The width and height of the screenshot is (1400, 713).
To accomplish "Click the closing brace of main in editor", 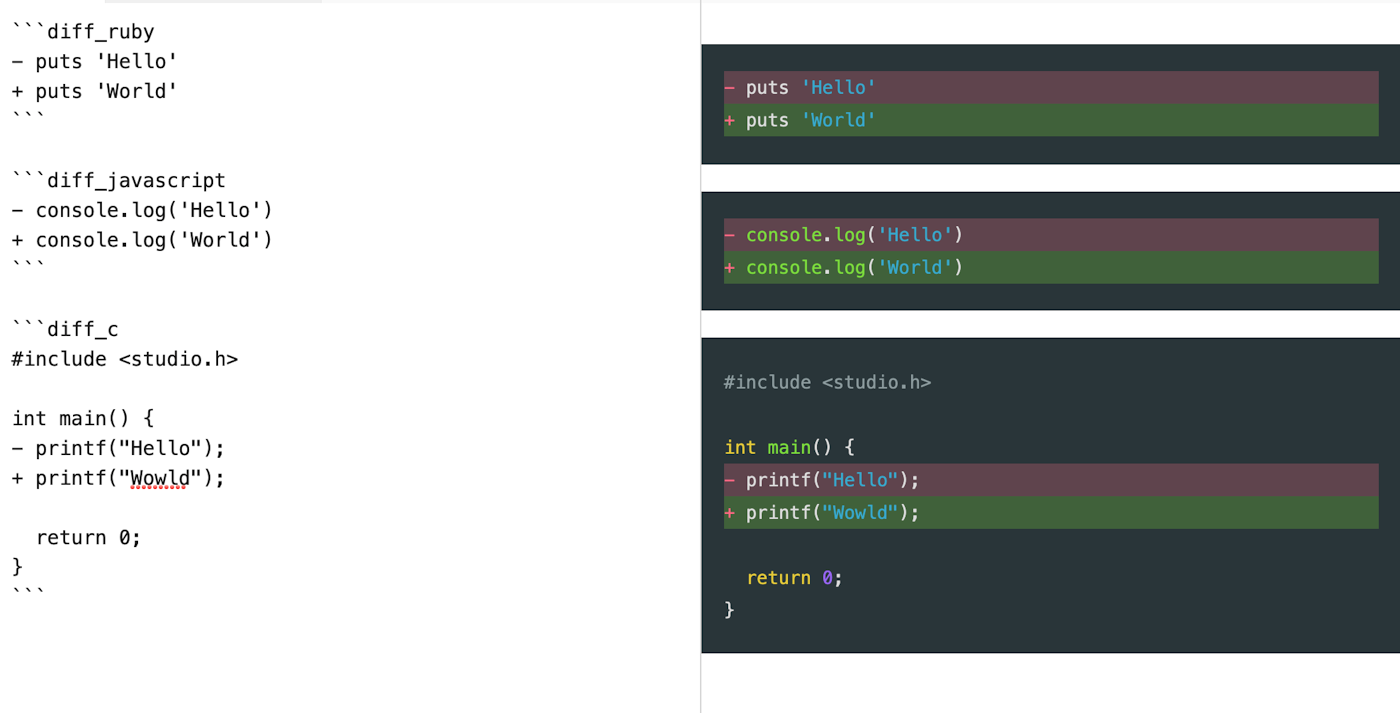I will [x=15, y=566].
